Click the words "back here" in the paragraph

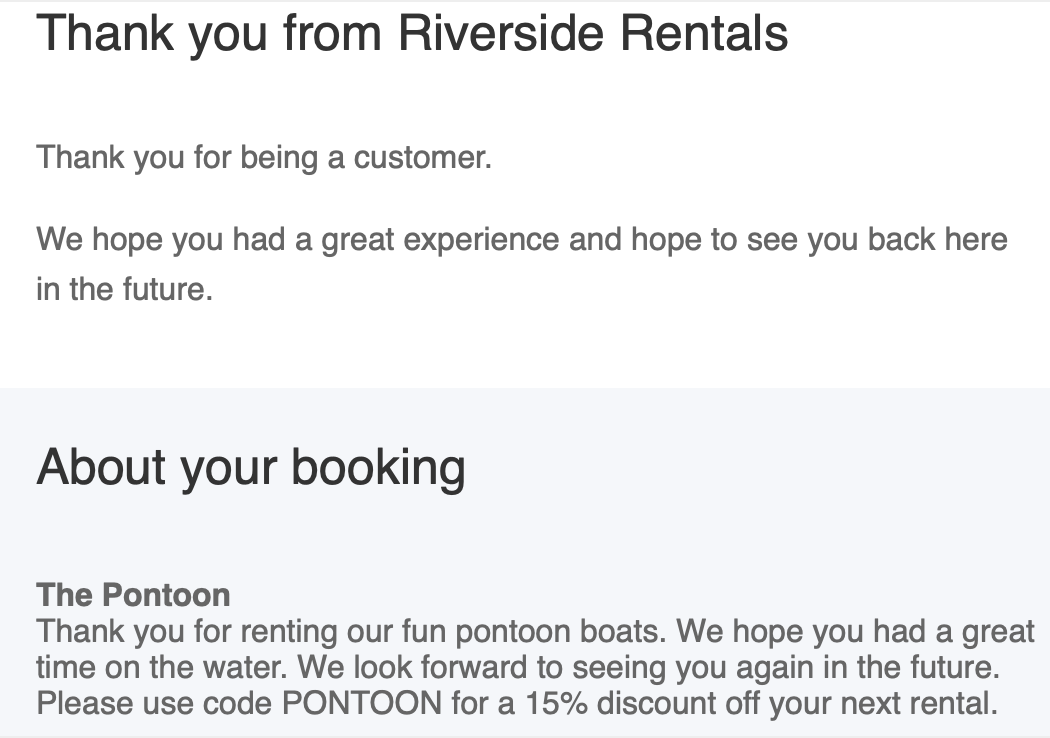[x=938, y=239]
